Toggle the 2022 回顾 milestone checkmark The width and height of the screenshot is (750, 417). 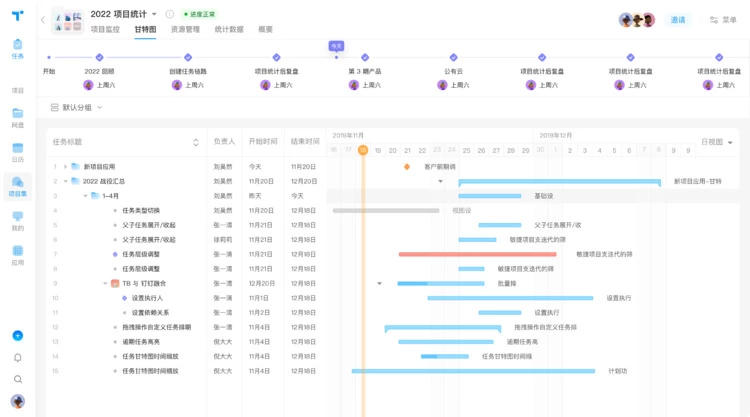click(x=99, y=58)
